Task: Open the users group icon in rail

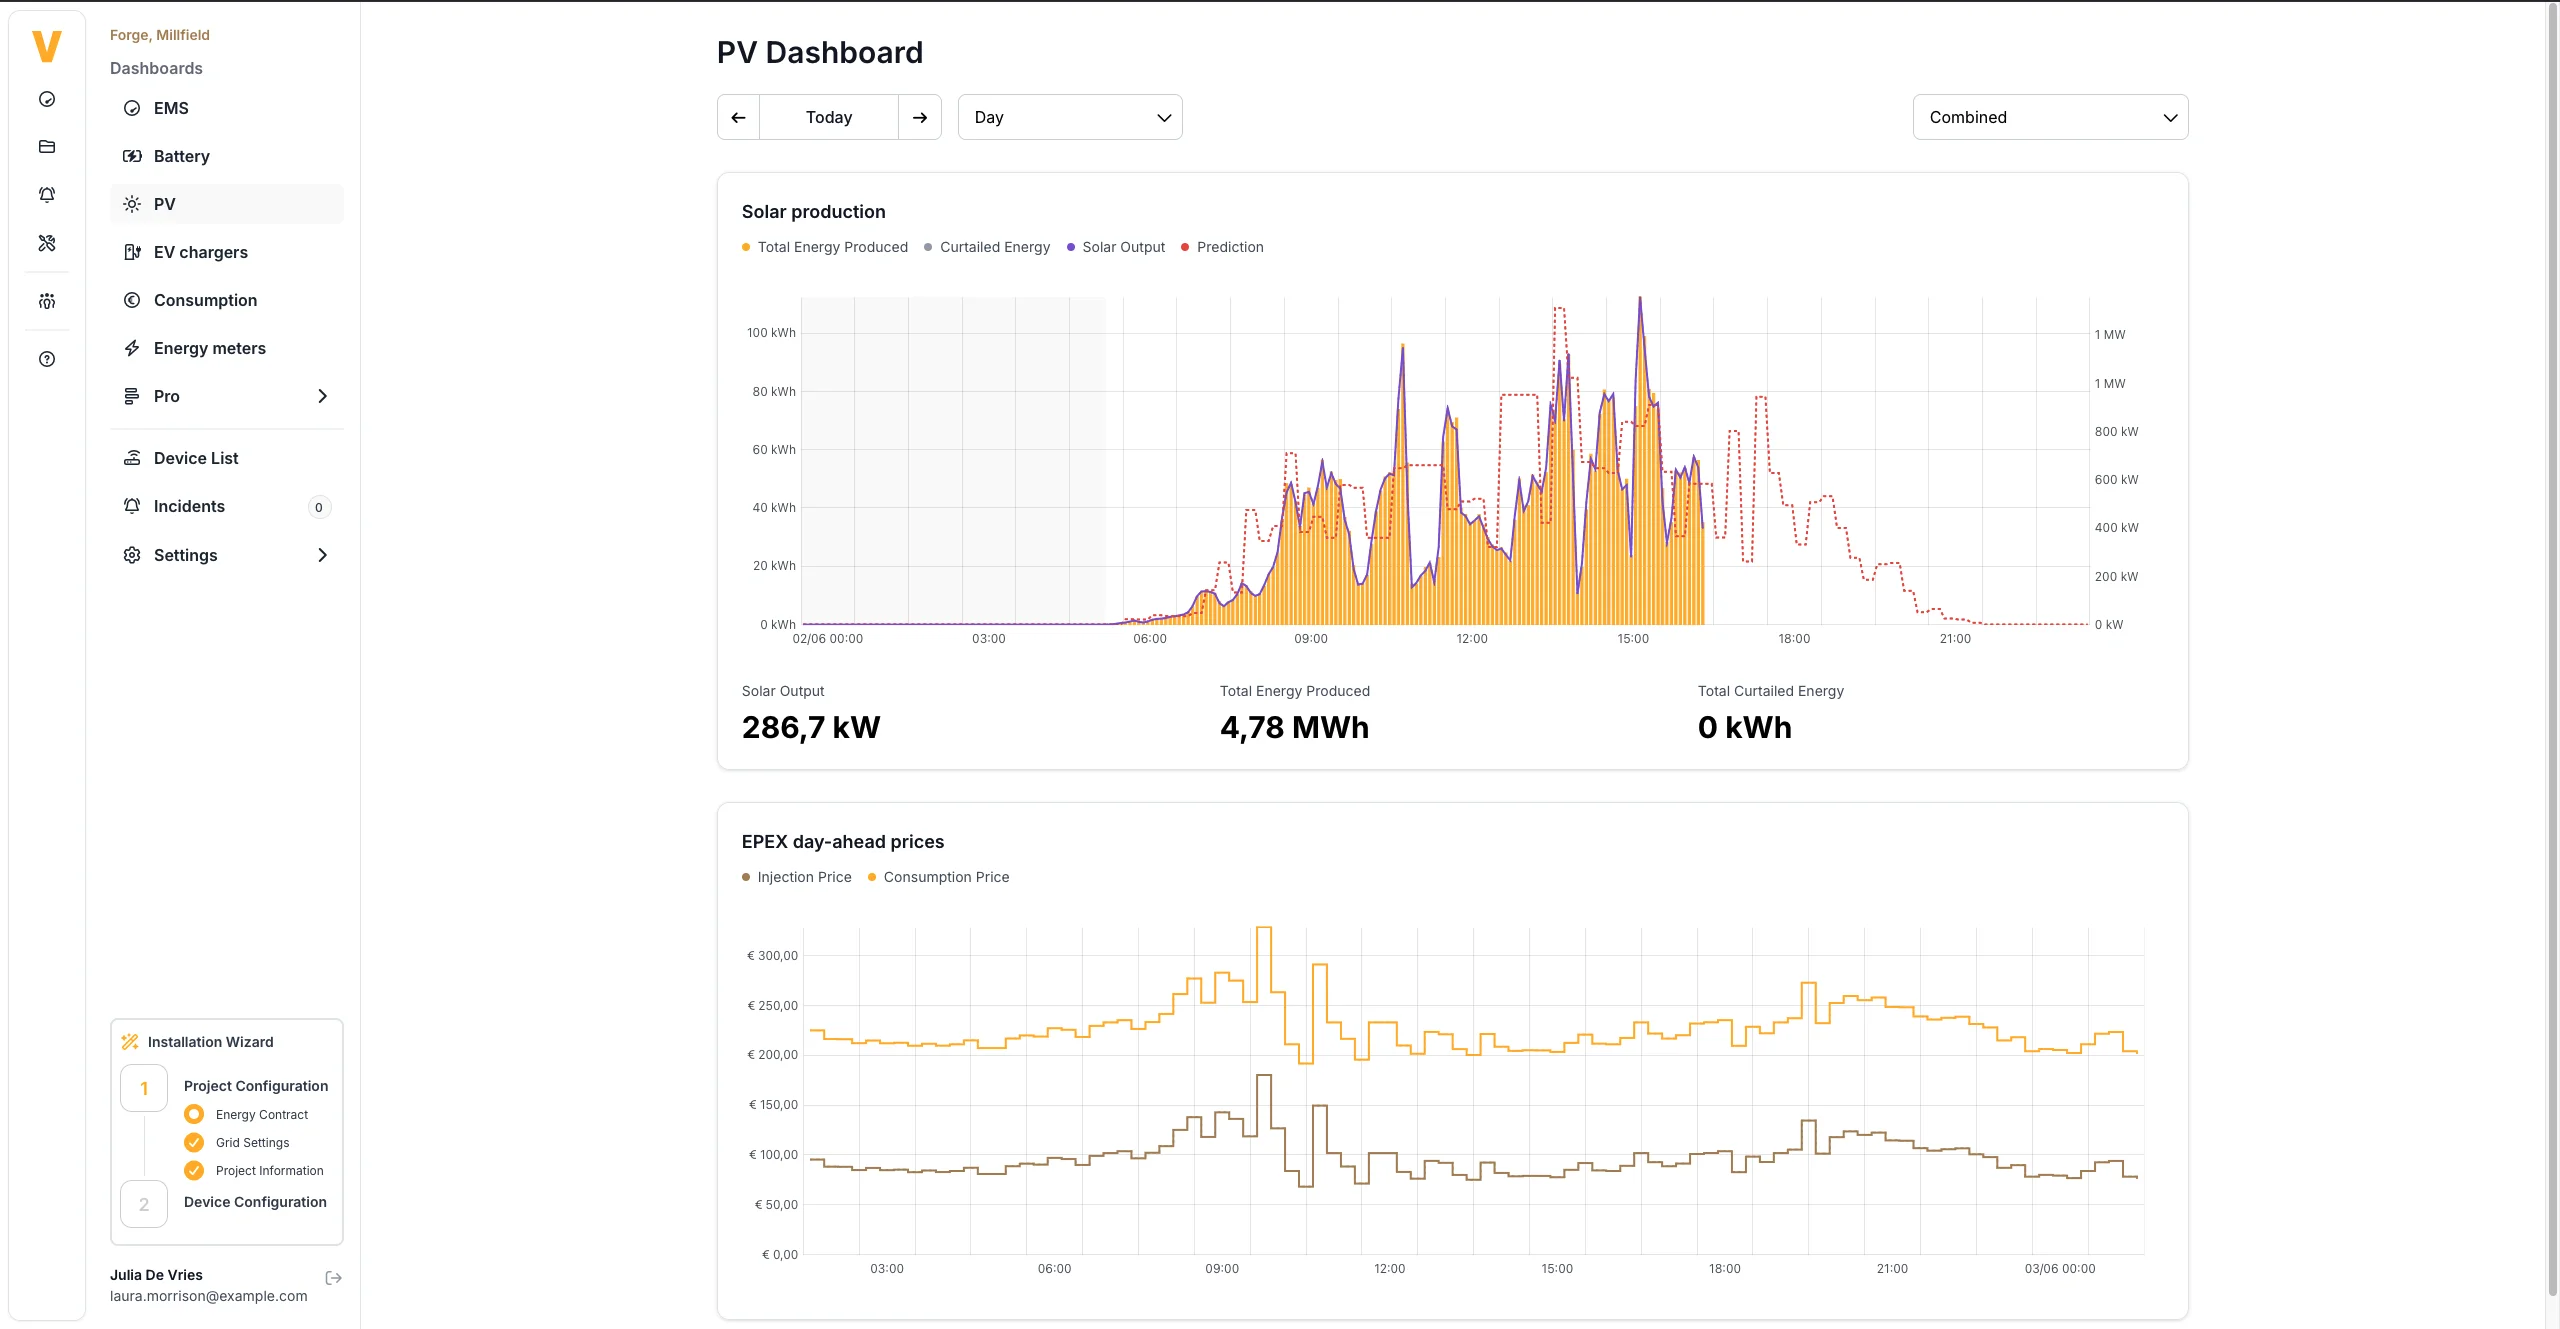Action: tap(47, 301)
